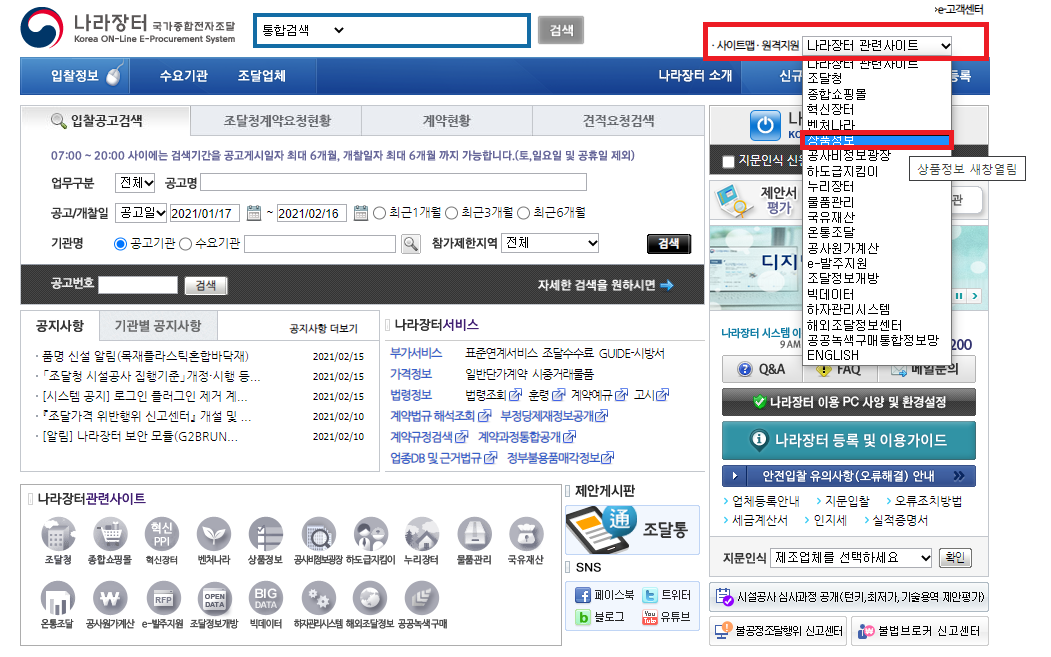Focus the 공고명 input field
1051x657 pixels.
(x=393, y=182)
